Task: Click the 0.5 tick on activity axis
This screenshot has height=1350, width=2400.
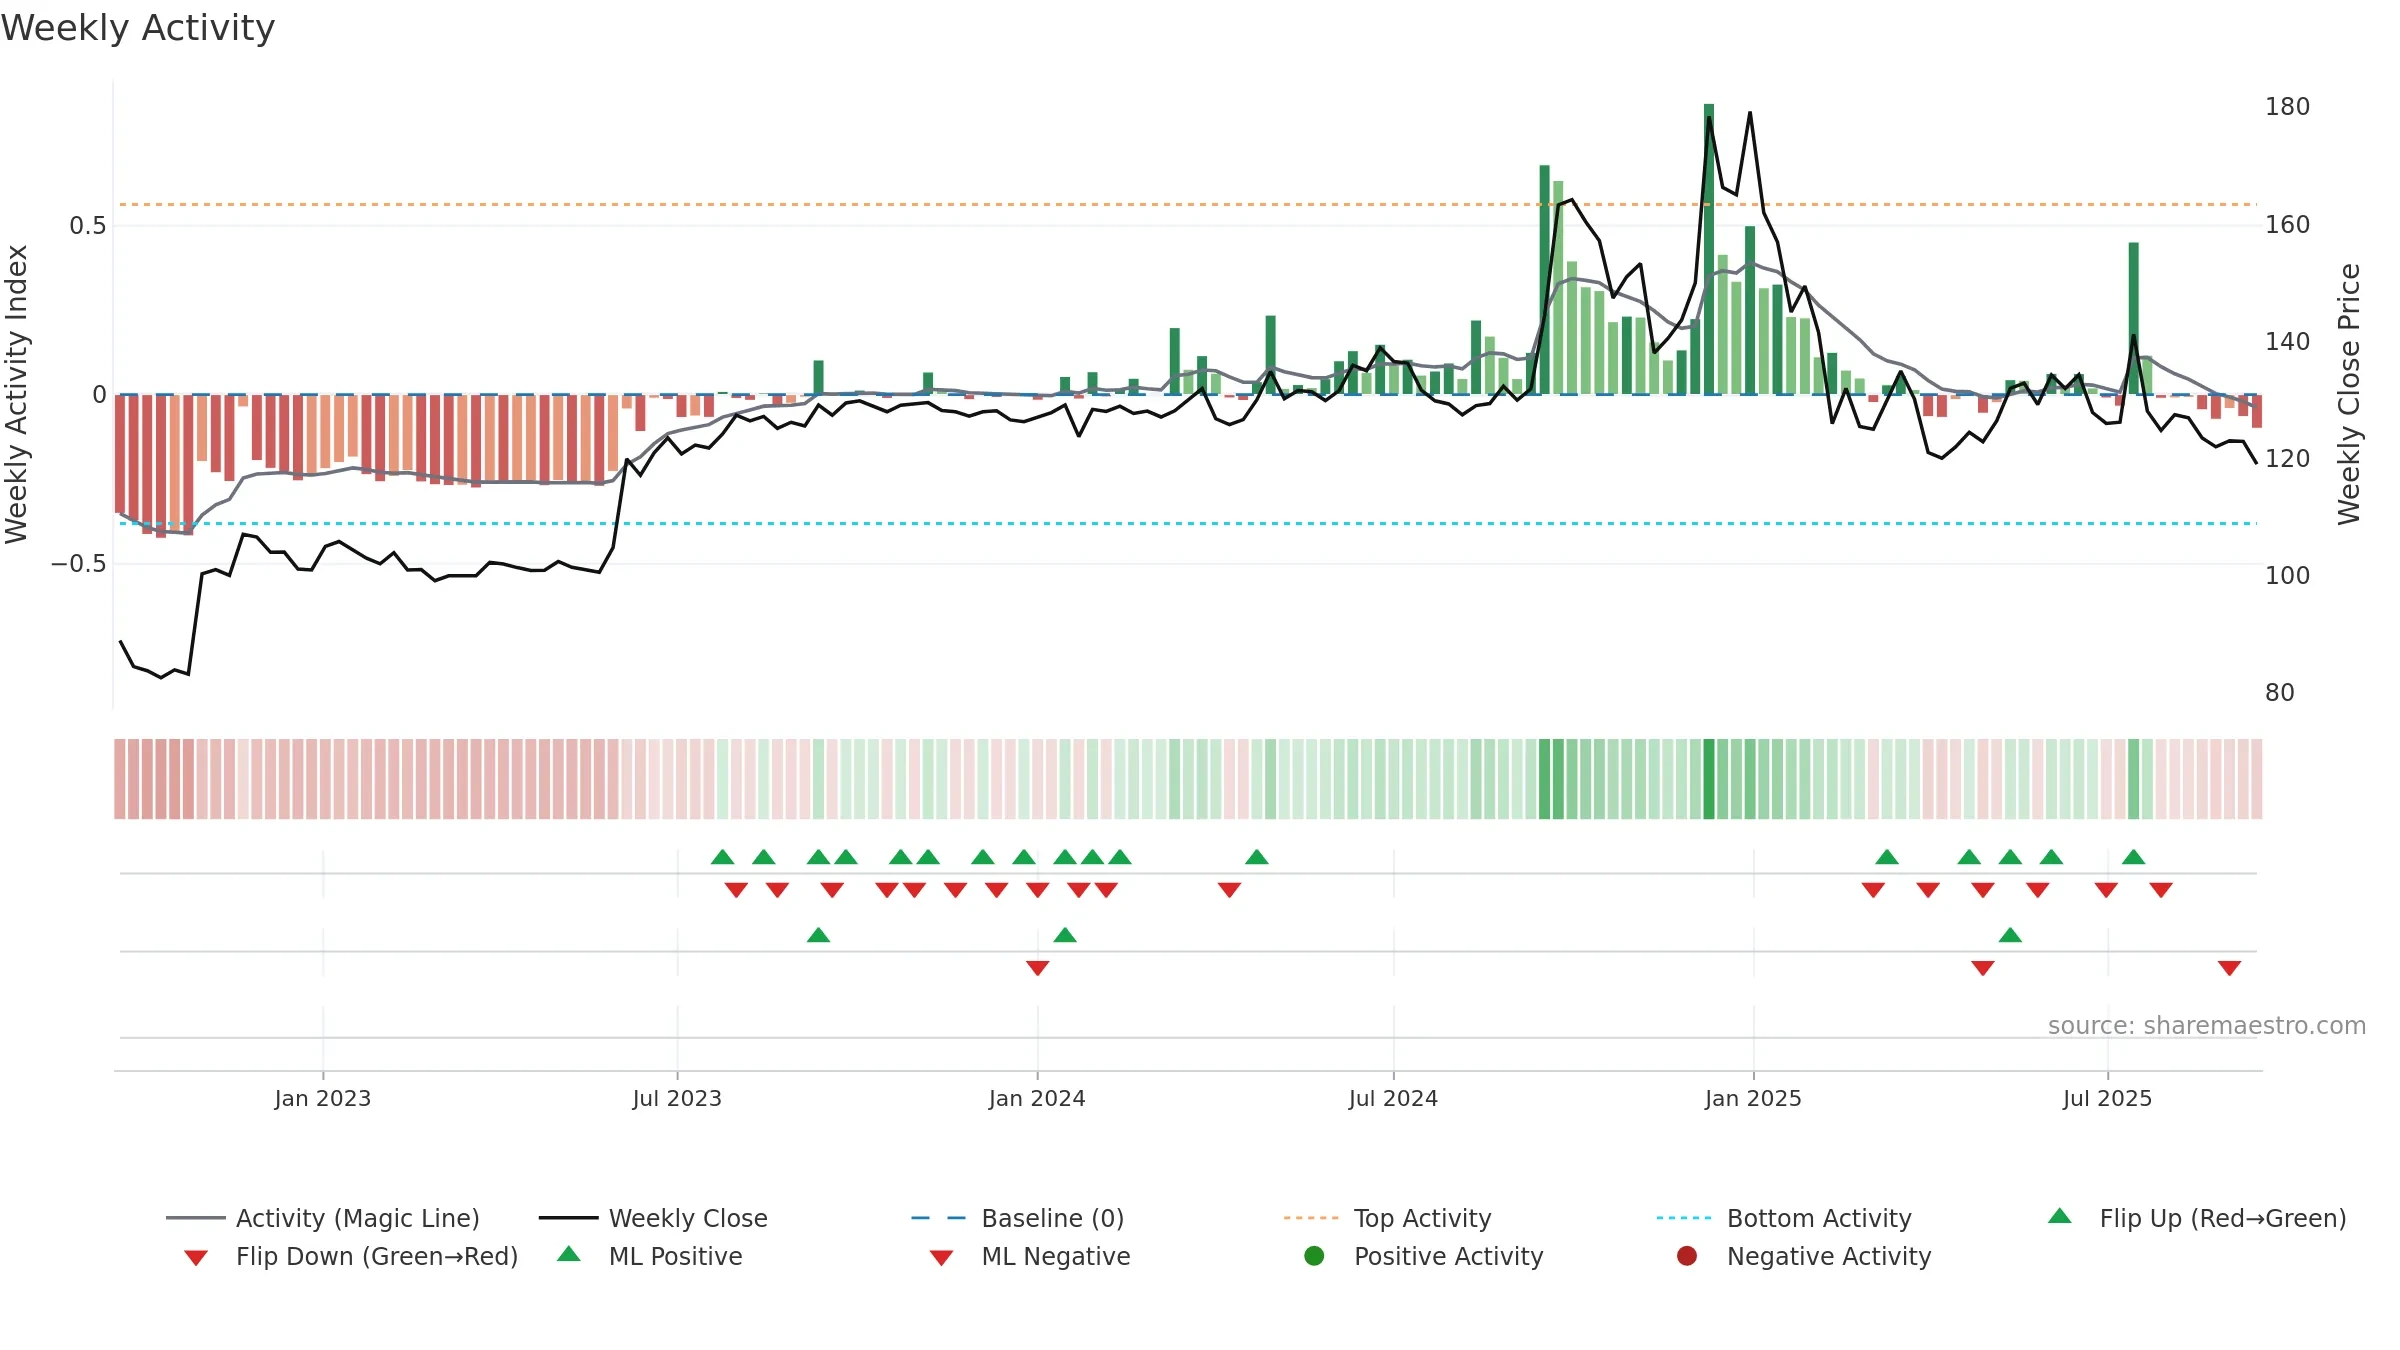Action: click(87, 226)
